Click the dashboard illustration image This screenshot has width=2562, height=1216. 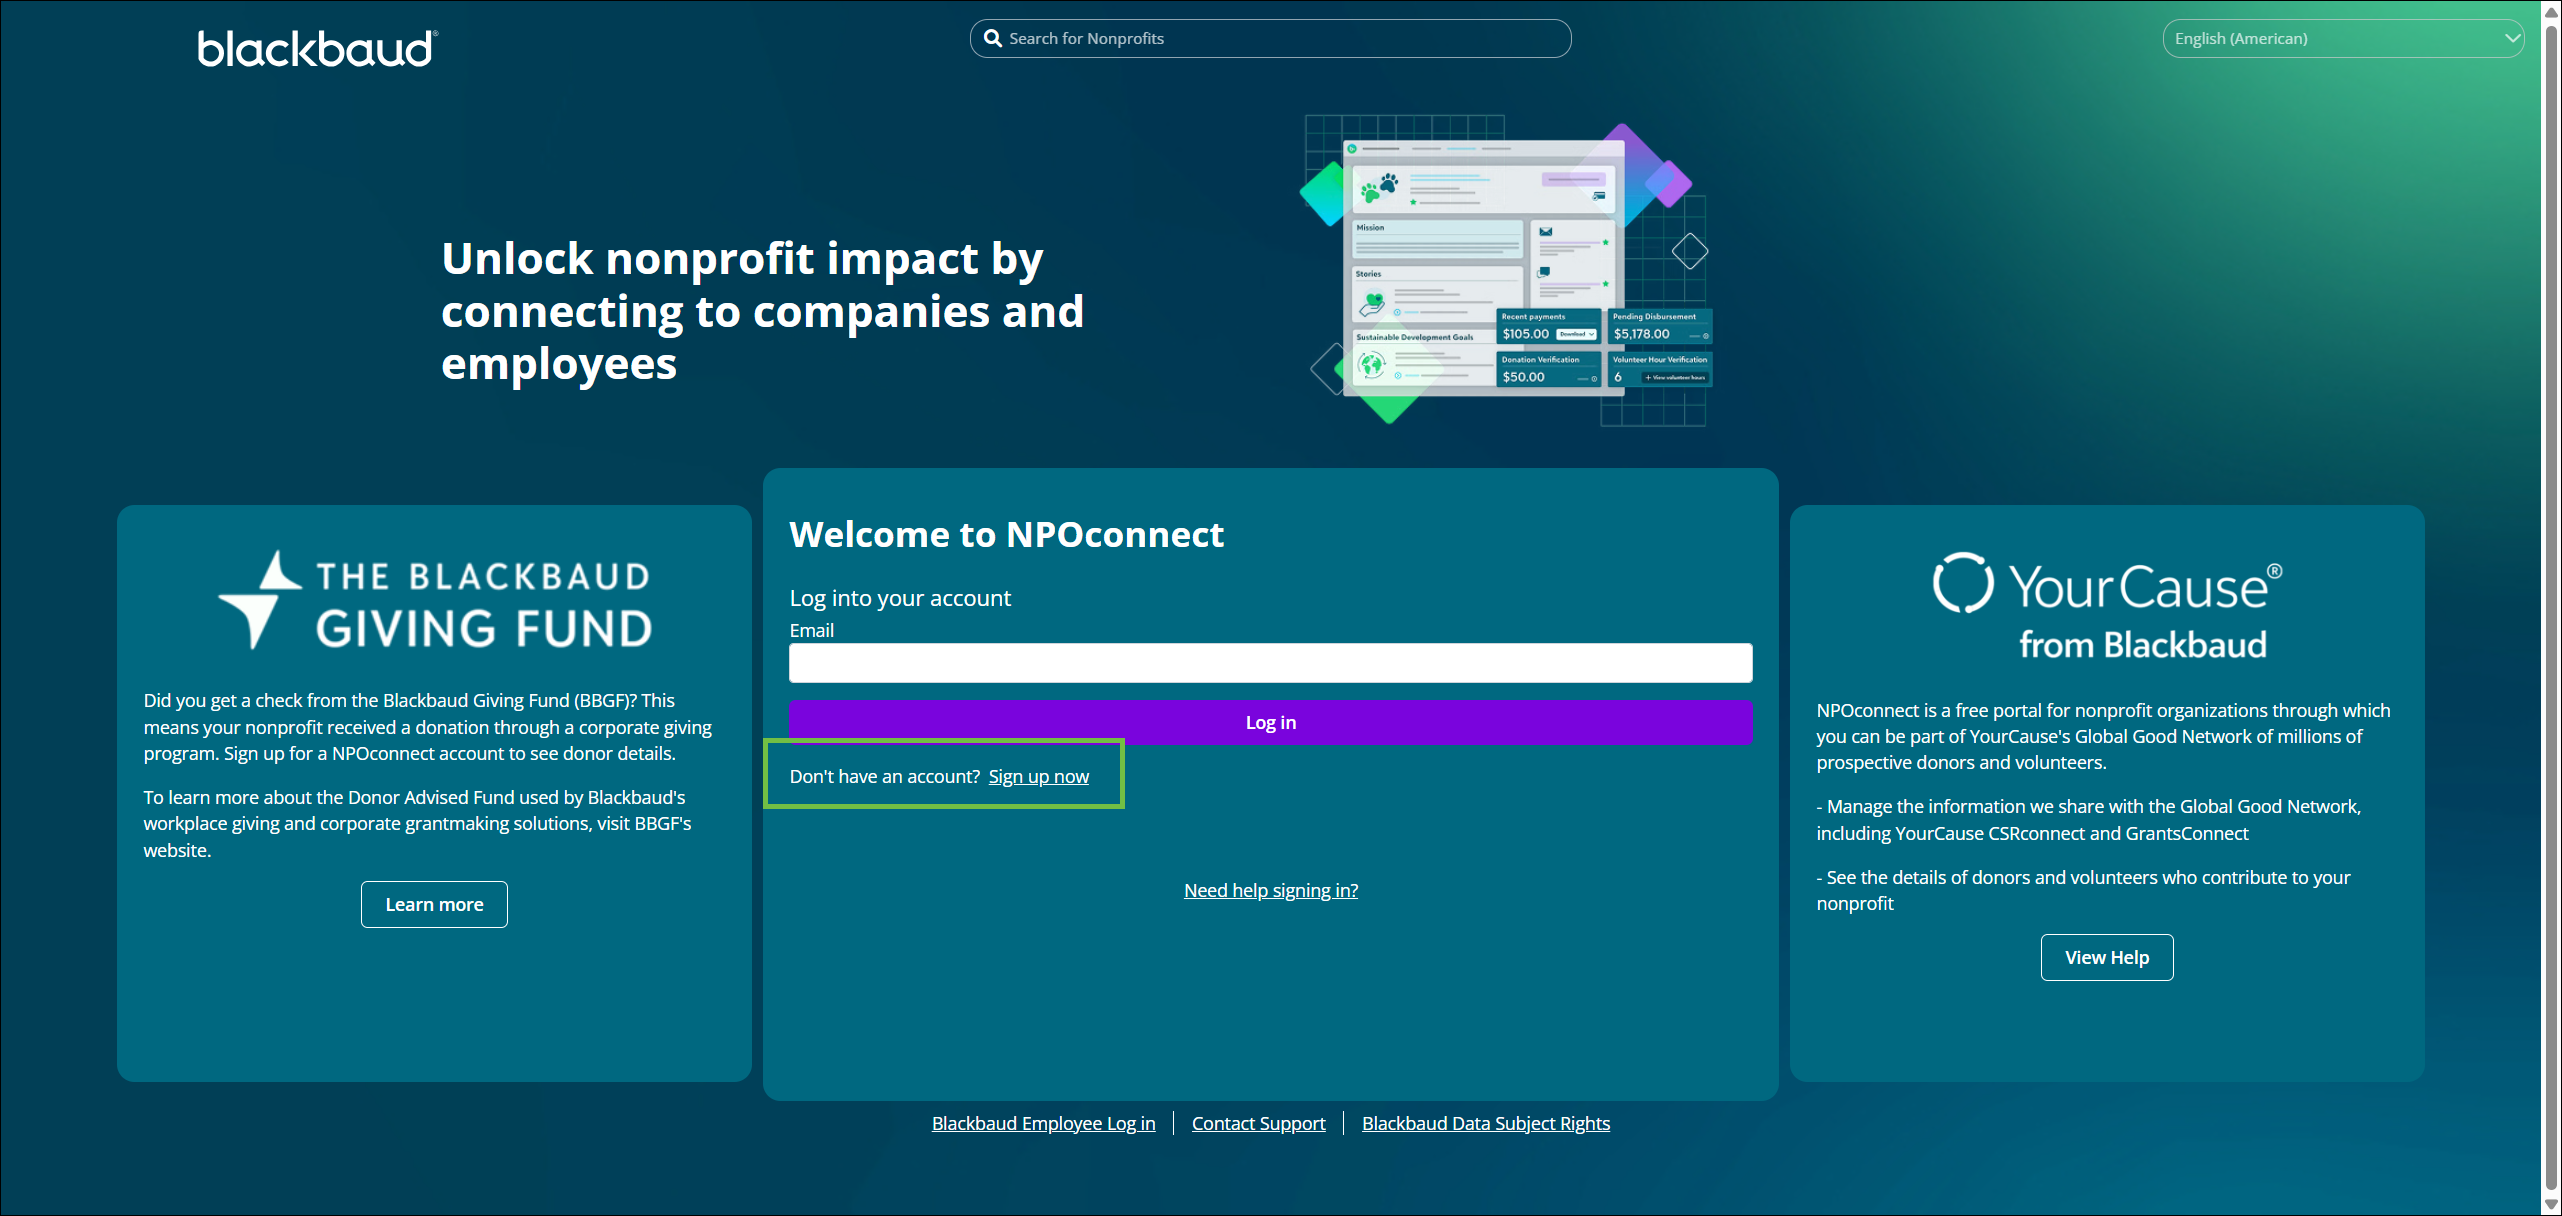(x=1507, y=269)
